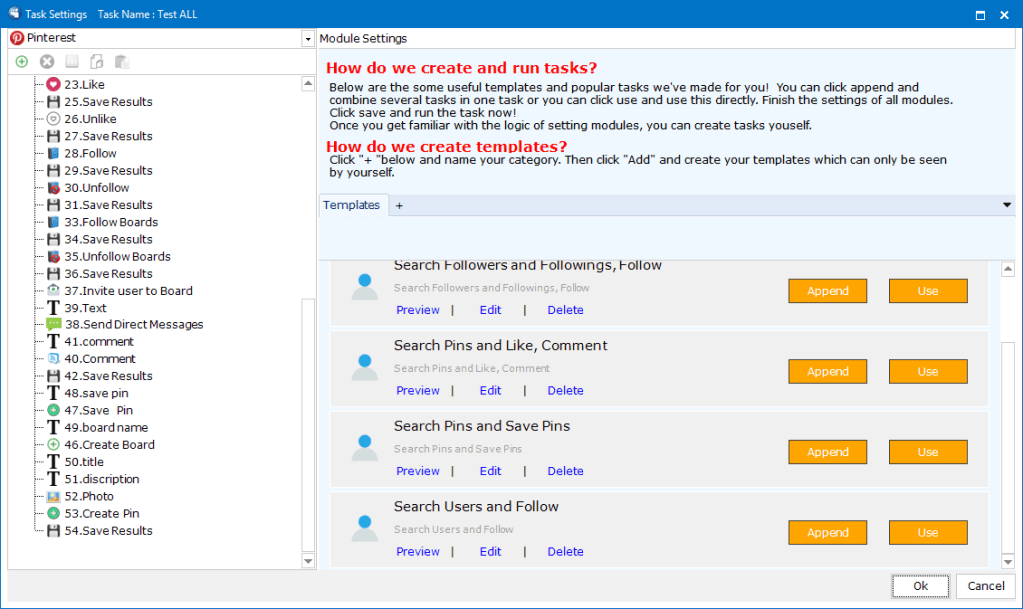Click the green add module icon
Image resolution: width=1023 pixels, height=609 pixels.
click(22, 62)
